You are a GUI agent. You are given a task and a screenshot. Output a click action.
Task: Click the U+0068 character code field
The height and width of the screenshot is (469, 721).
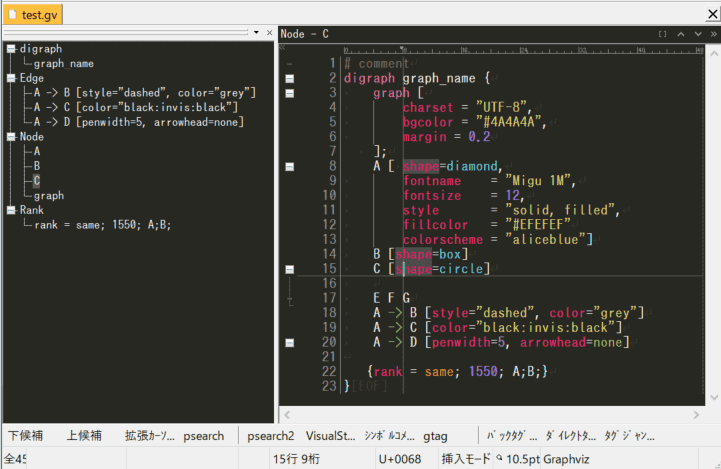pos(400,458)
